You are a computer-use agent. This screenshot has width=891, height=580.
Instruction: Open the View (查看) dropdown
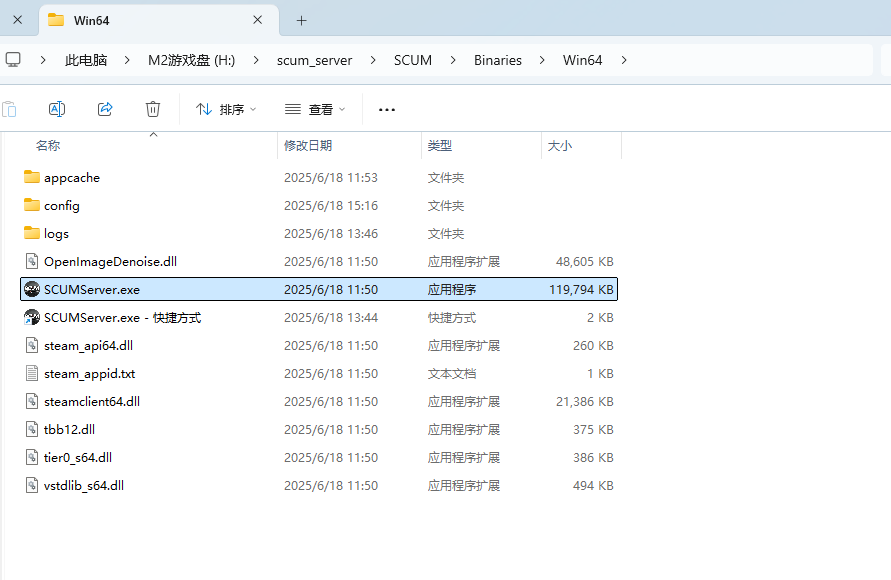click(315, 109)
